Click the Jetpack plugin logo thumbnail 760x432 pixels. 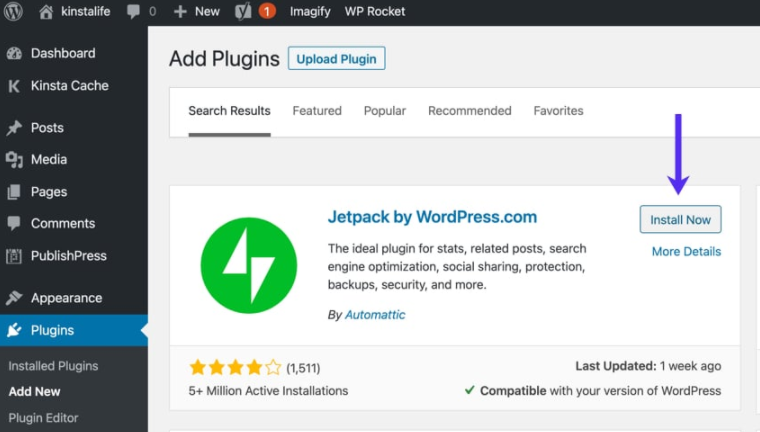pyautogui.click(x=249, y=264)
